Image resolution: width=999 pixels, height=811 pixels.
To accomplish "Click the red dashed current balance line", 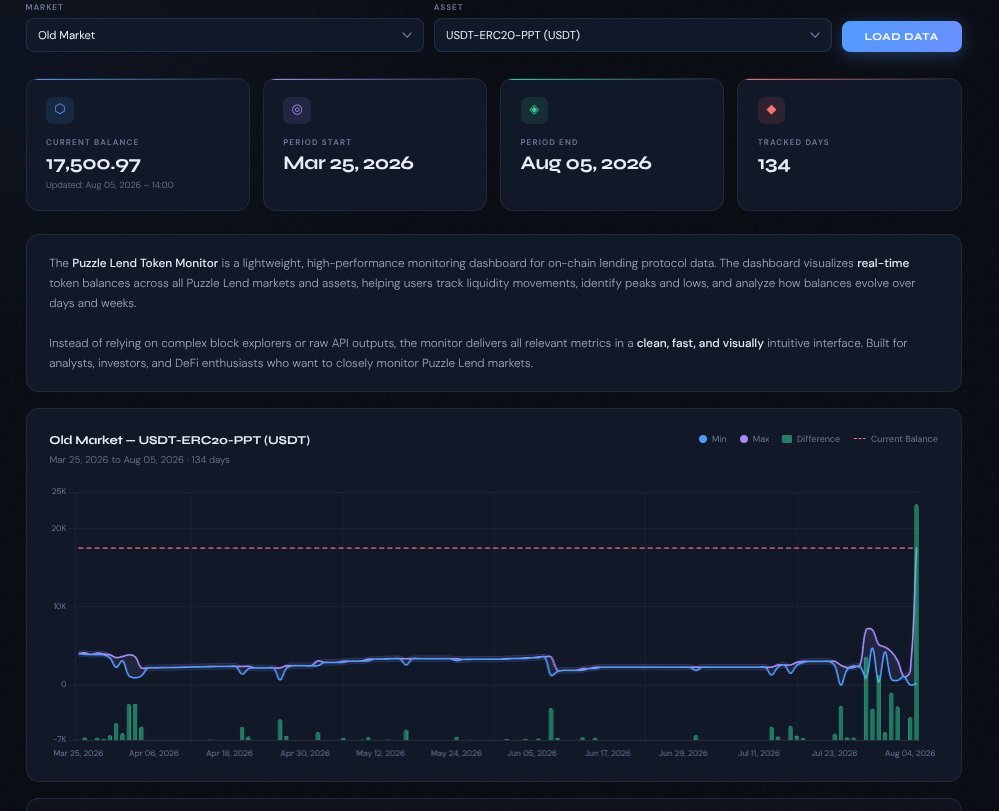I will tap(496, 548).
